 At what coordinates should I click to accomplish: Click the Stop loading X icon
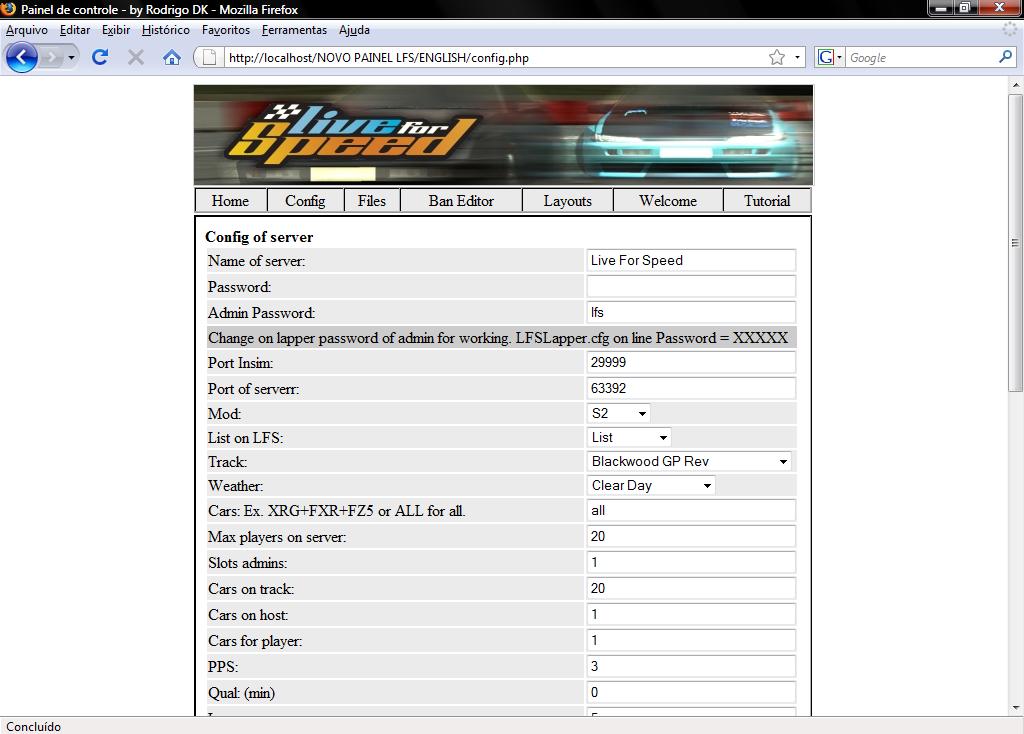[136, 57]
